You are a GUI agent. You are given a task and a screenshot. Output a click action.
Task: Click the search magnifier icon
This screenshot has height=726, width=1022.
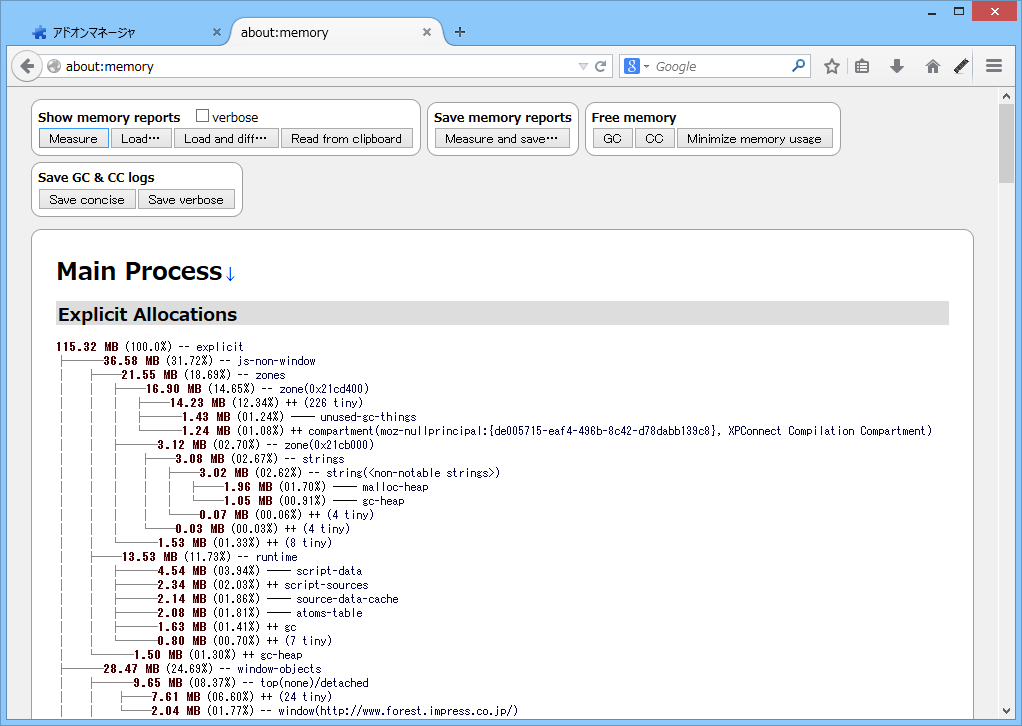pyautogui.click(x=798, y=65)
